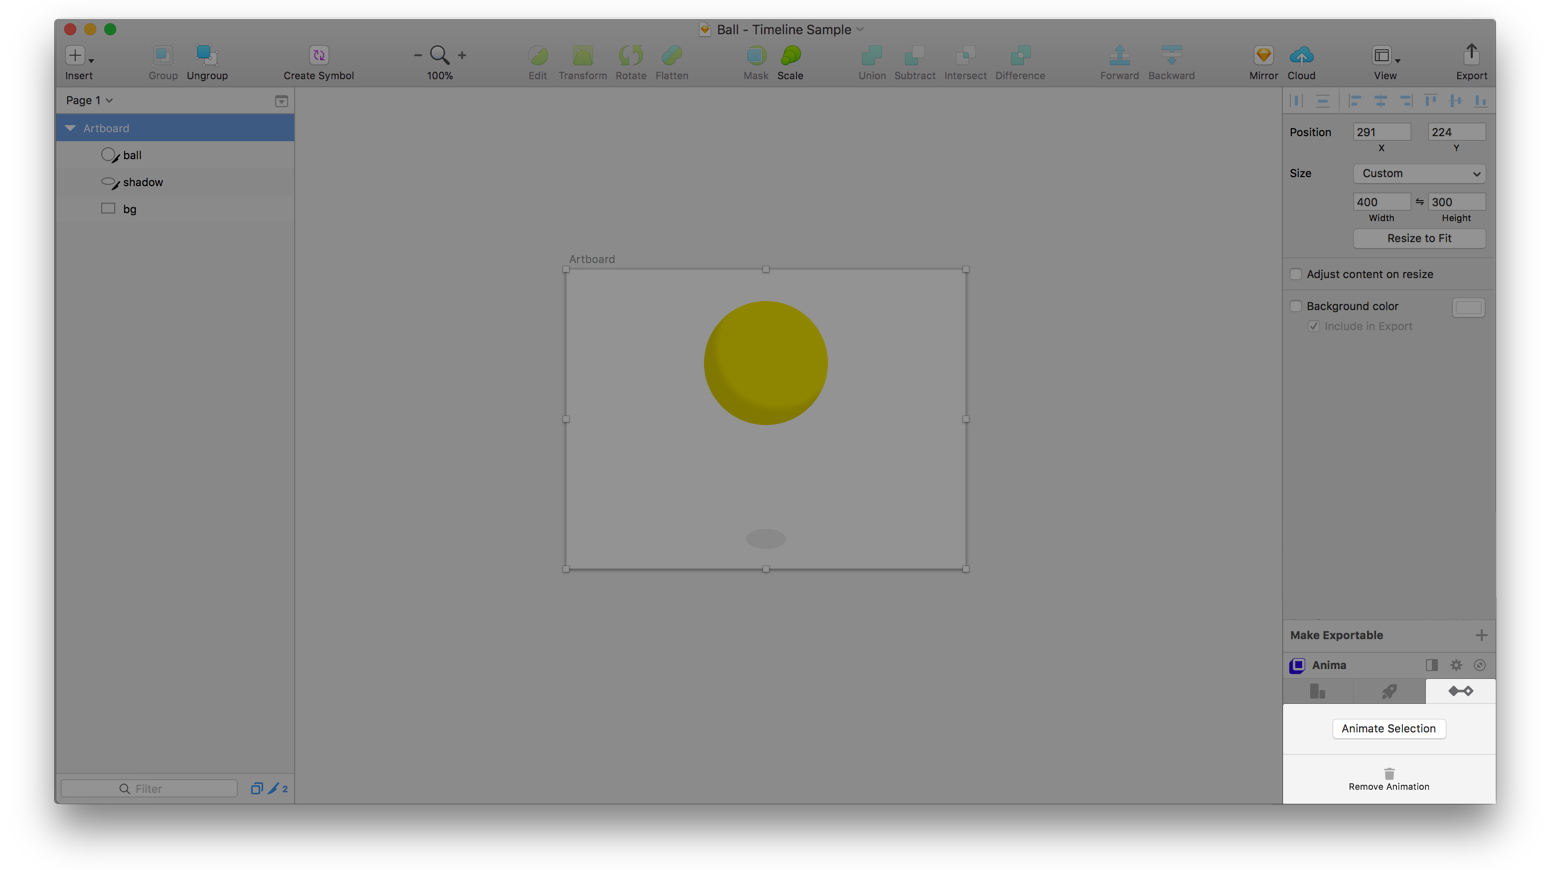Collapse the Artboard layer group

(x=70, y=128)
